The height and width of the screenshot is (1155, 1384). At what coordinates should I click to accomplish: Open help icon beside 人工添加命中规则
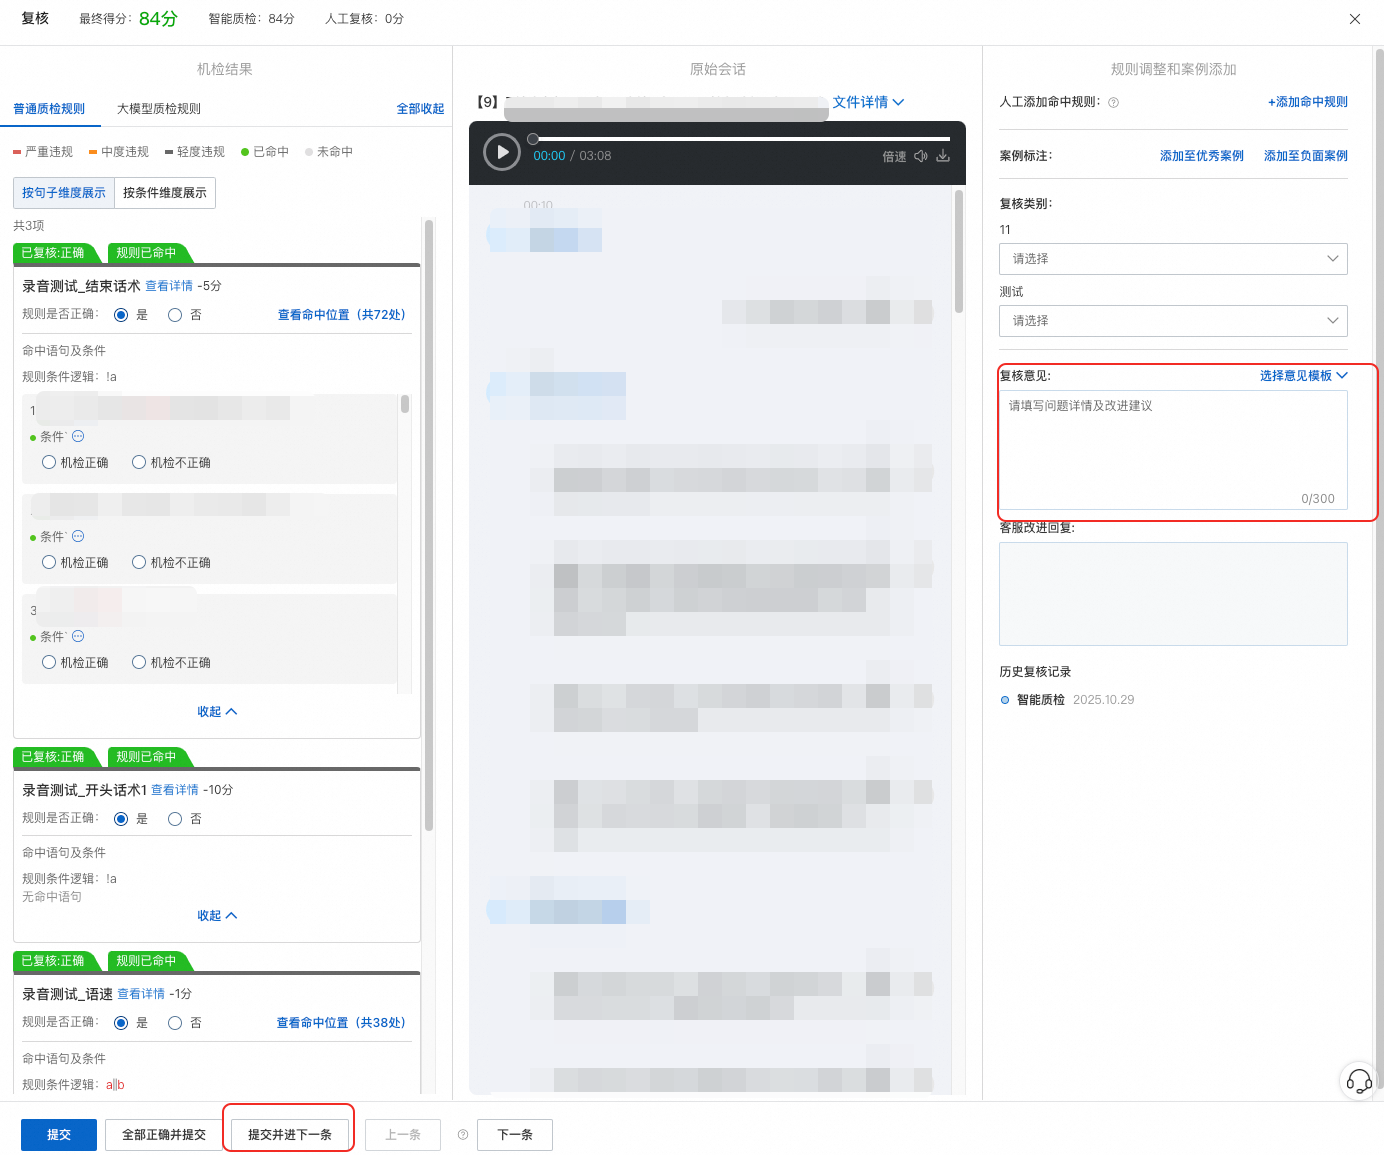pyautogui.click(x=1113, y=102)
